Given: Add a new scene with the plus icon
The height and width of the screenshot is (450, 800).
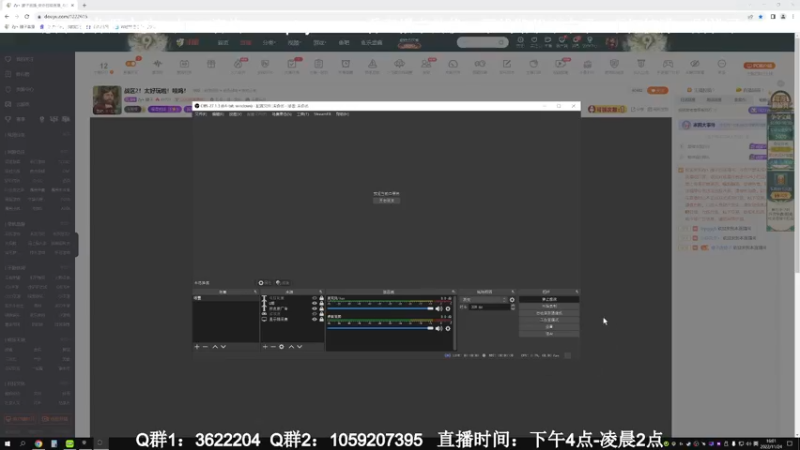Looking at the screenshot, I should click(197, 347).
